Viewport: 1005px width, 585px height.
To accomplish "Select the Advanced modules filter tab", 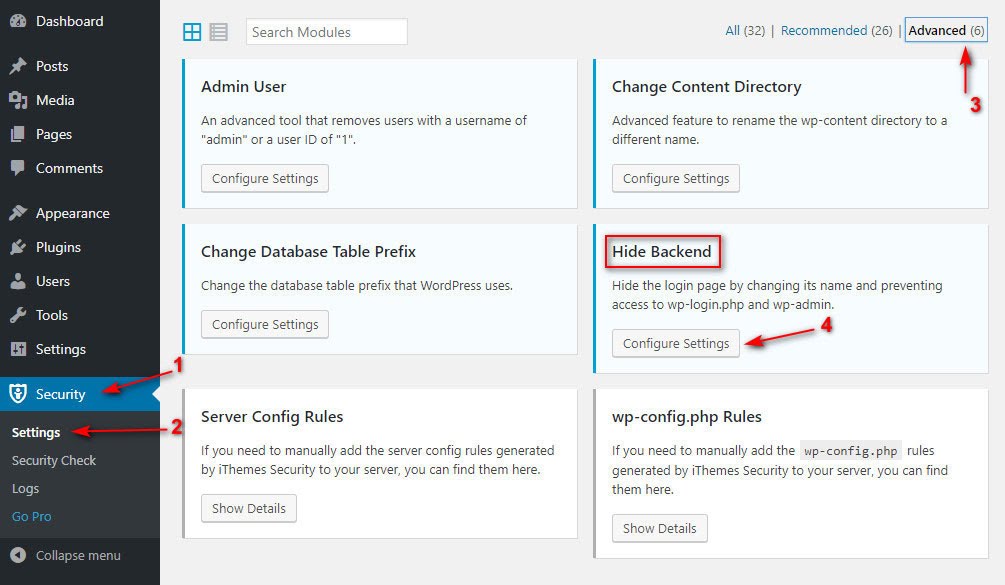I will (x=937, y=30).
